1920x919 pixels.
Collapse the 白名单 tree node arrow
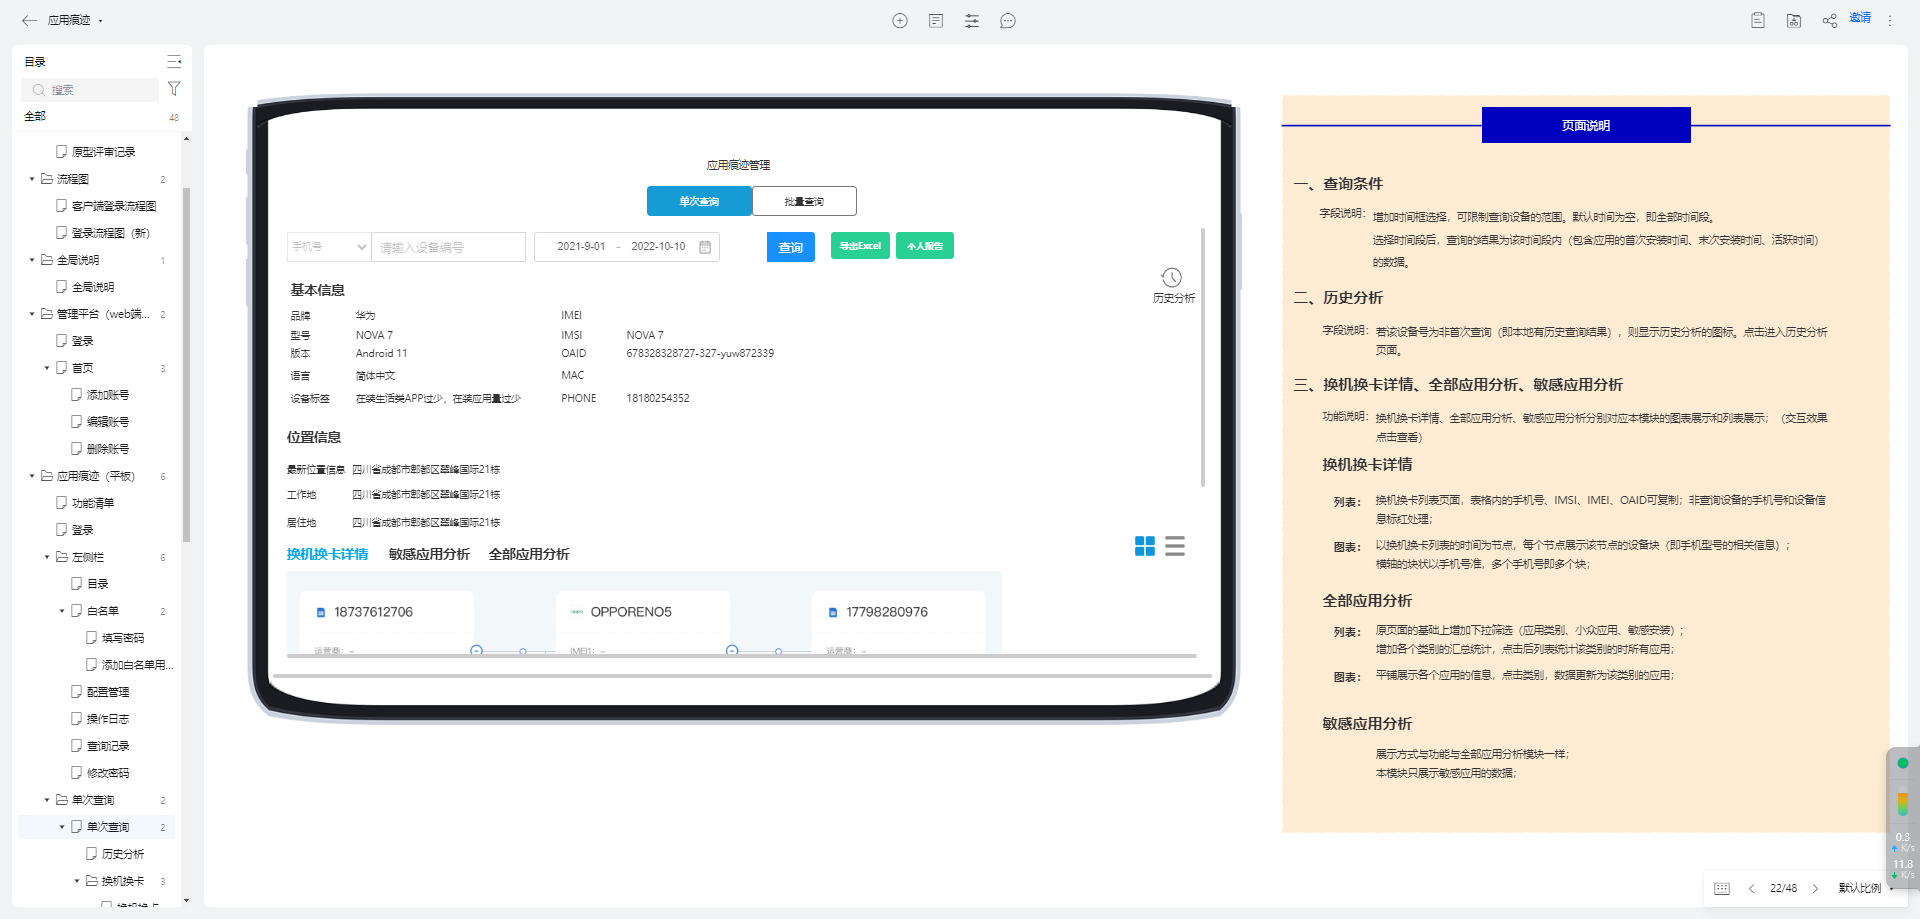coord(62,611)
